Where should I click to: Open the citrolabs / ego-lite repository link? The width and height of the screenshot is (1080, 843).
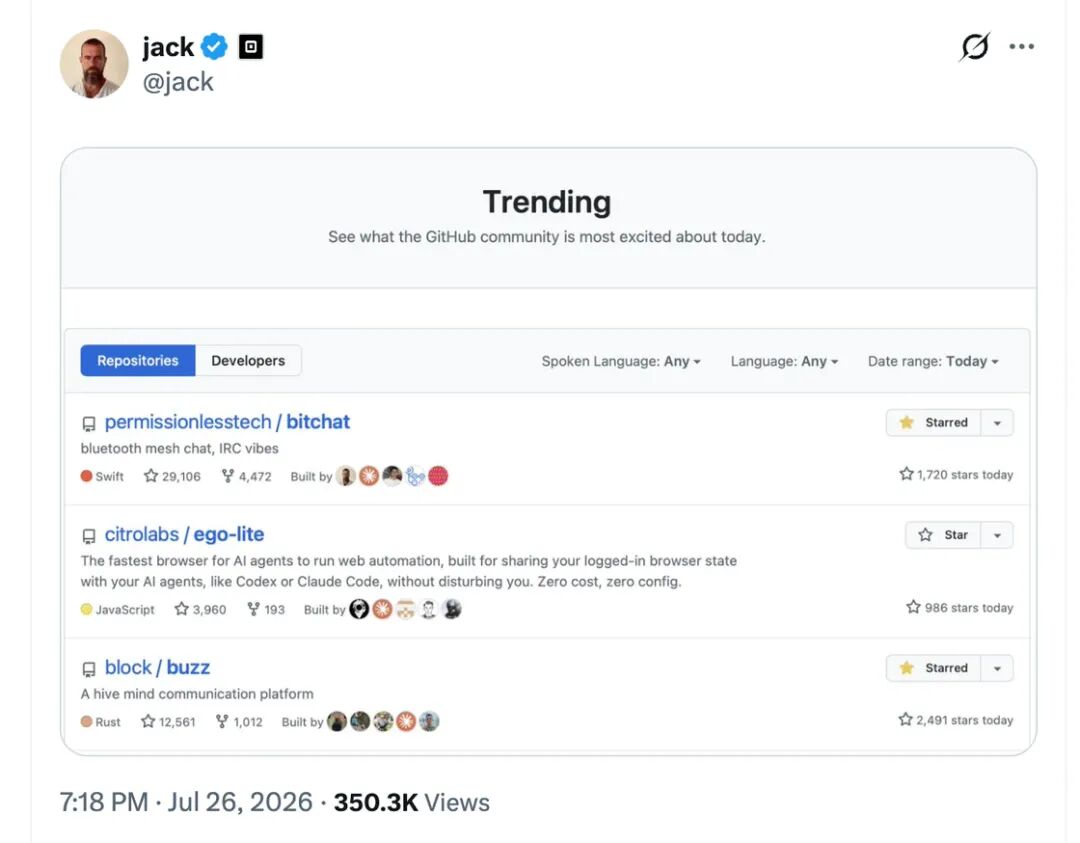coord(184,534)
